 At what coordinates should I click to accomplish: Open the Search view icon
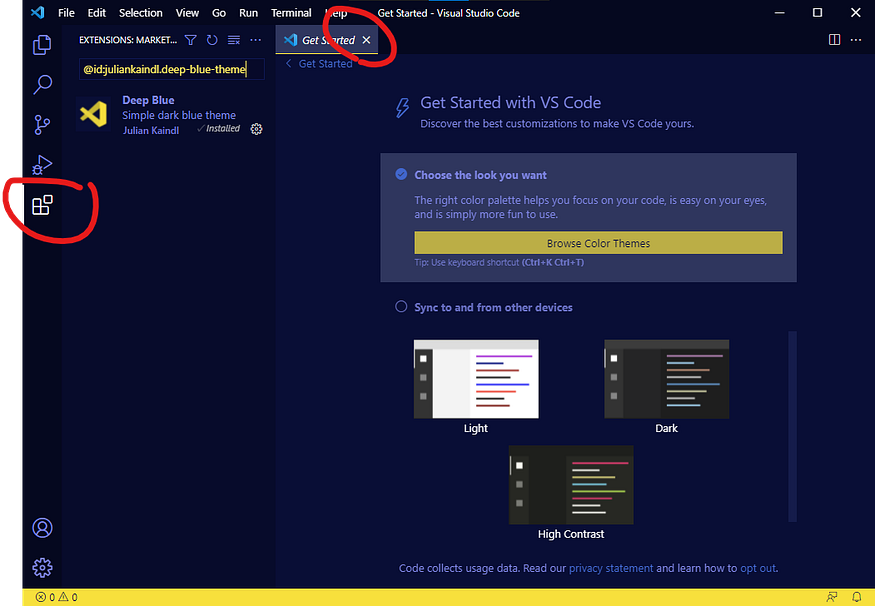click(42, 85)
